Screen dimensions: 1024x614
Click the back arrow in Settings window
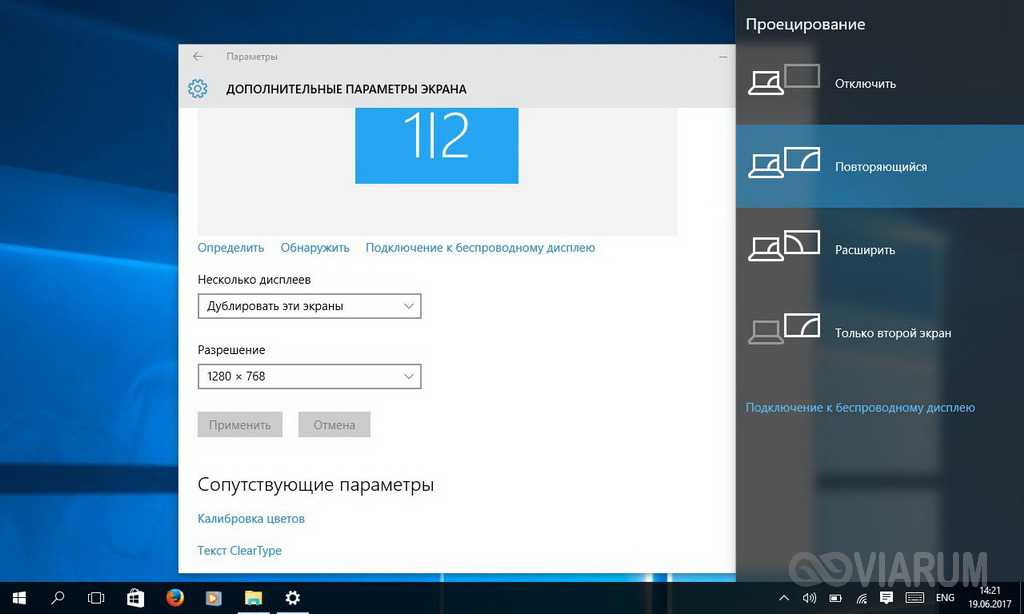(198, 57)
